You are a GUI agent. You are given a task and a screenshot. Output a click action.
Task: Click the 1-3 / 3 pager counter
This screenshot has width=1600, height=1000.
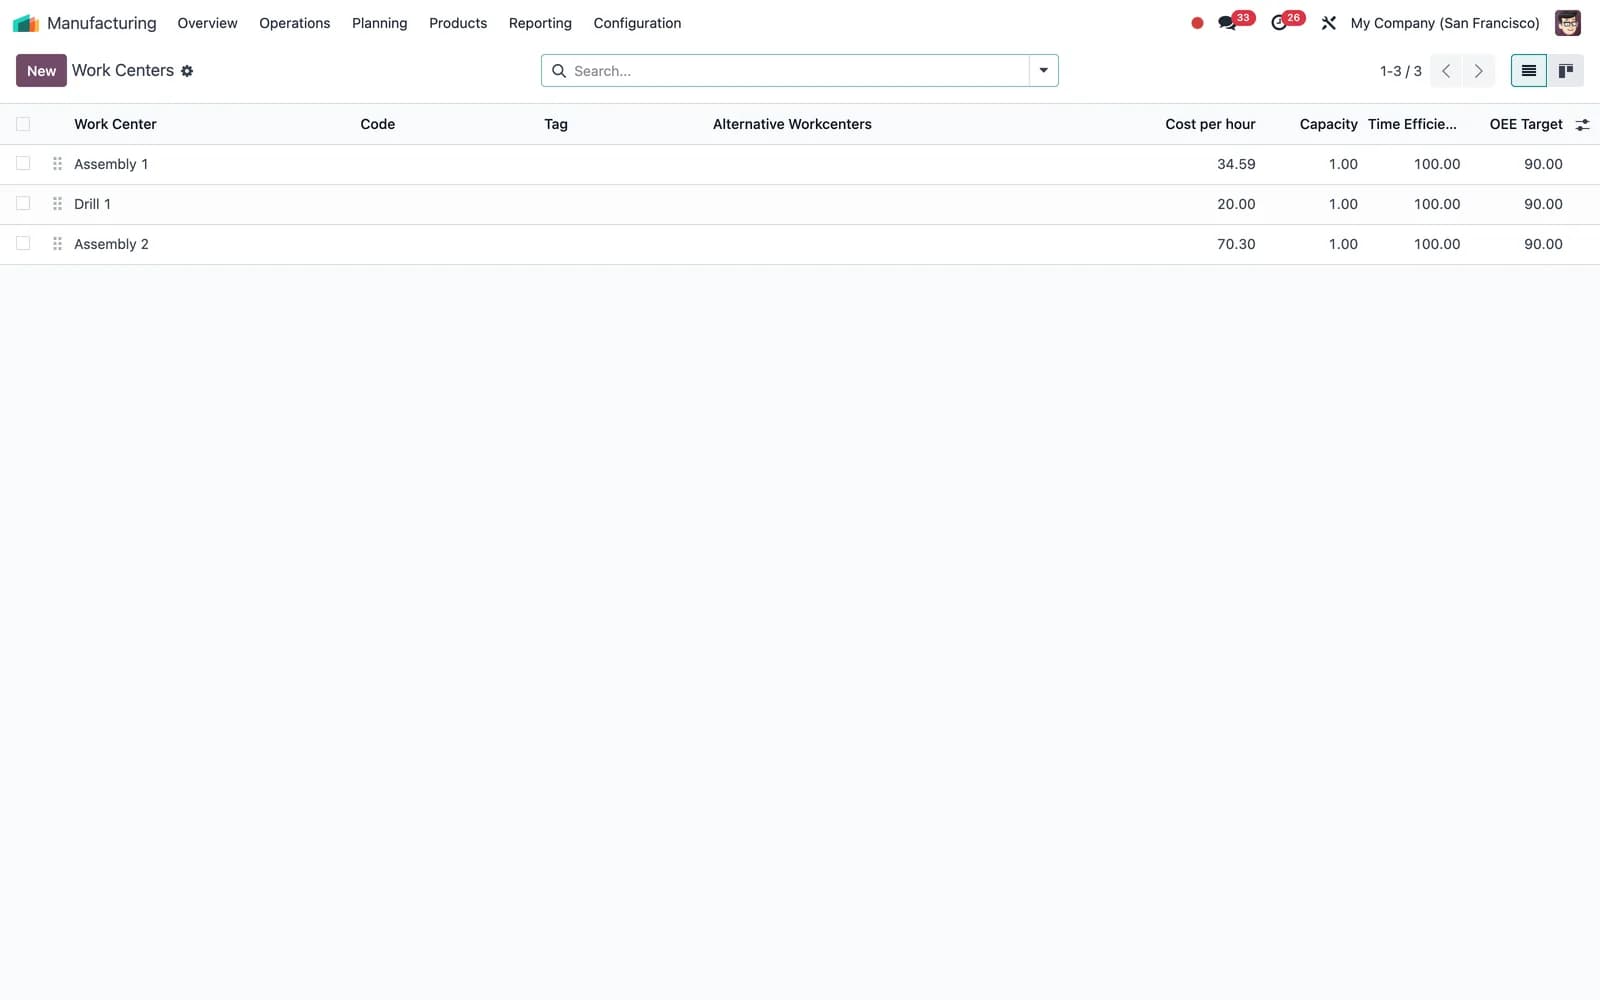pos(1400,71)
